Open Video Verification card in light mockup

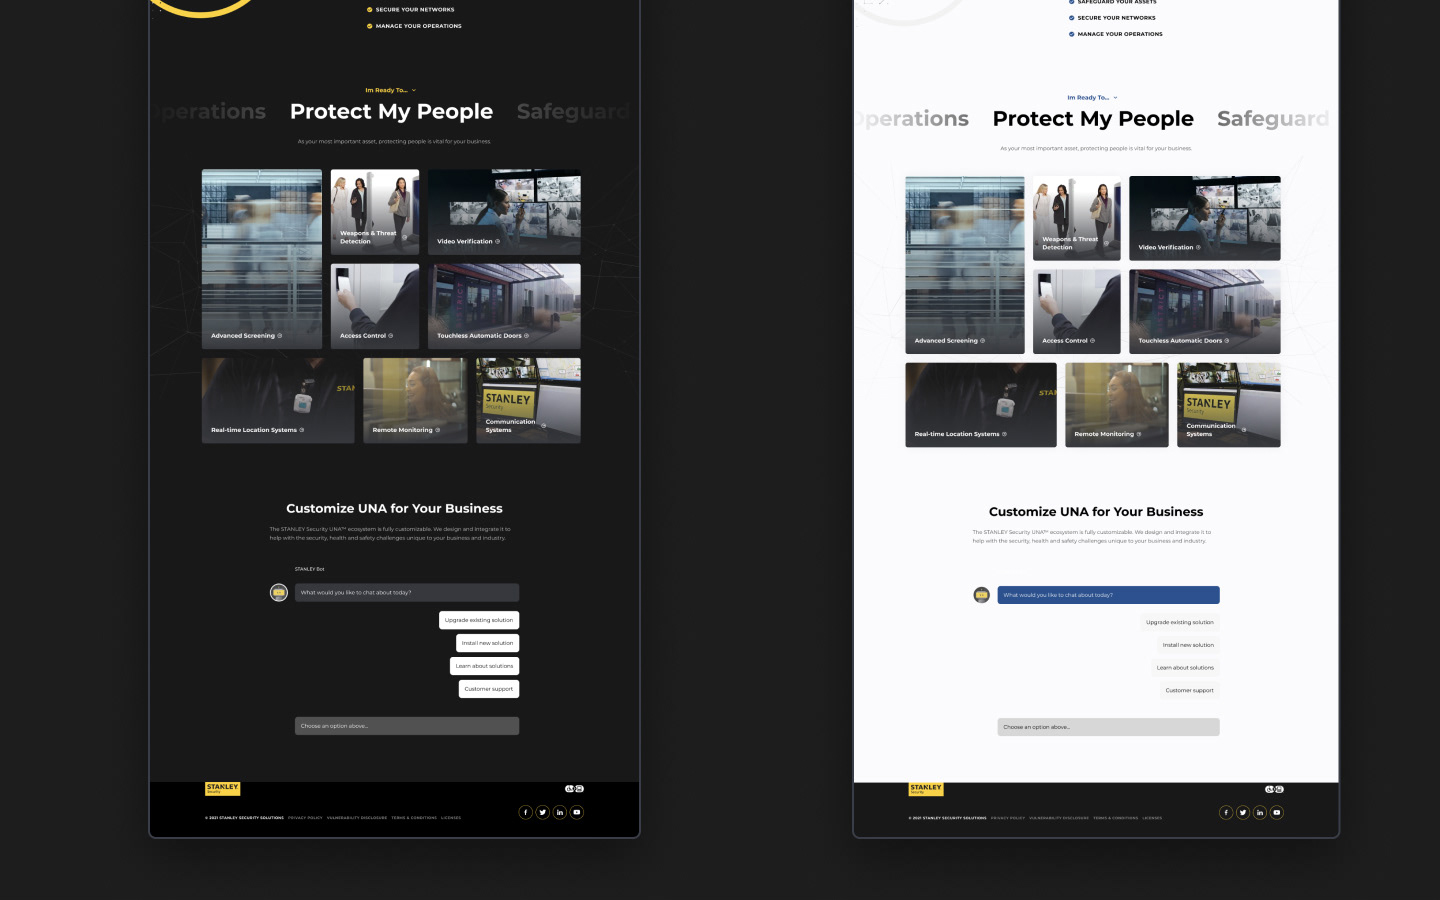[x=1205, y=219]
